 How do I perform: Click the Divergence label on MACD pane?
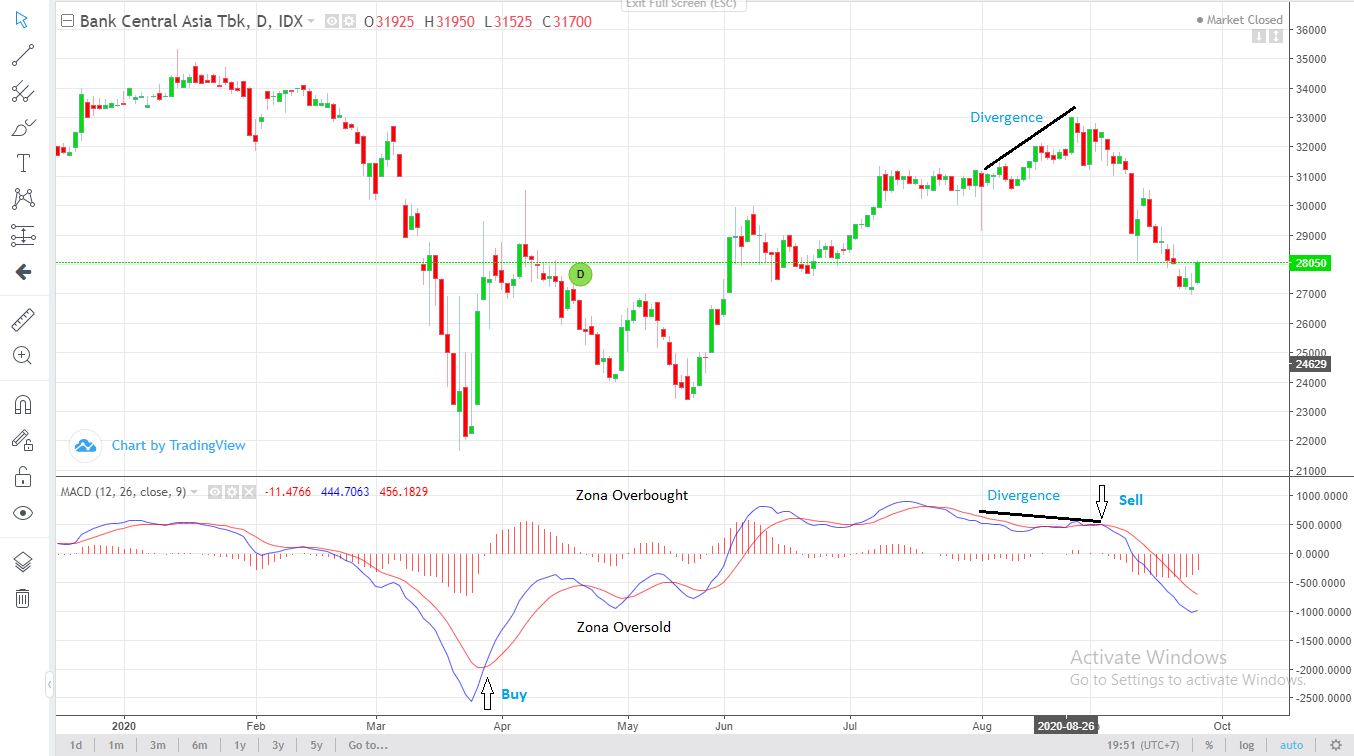pos(1023,495)
